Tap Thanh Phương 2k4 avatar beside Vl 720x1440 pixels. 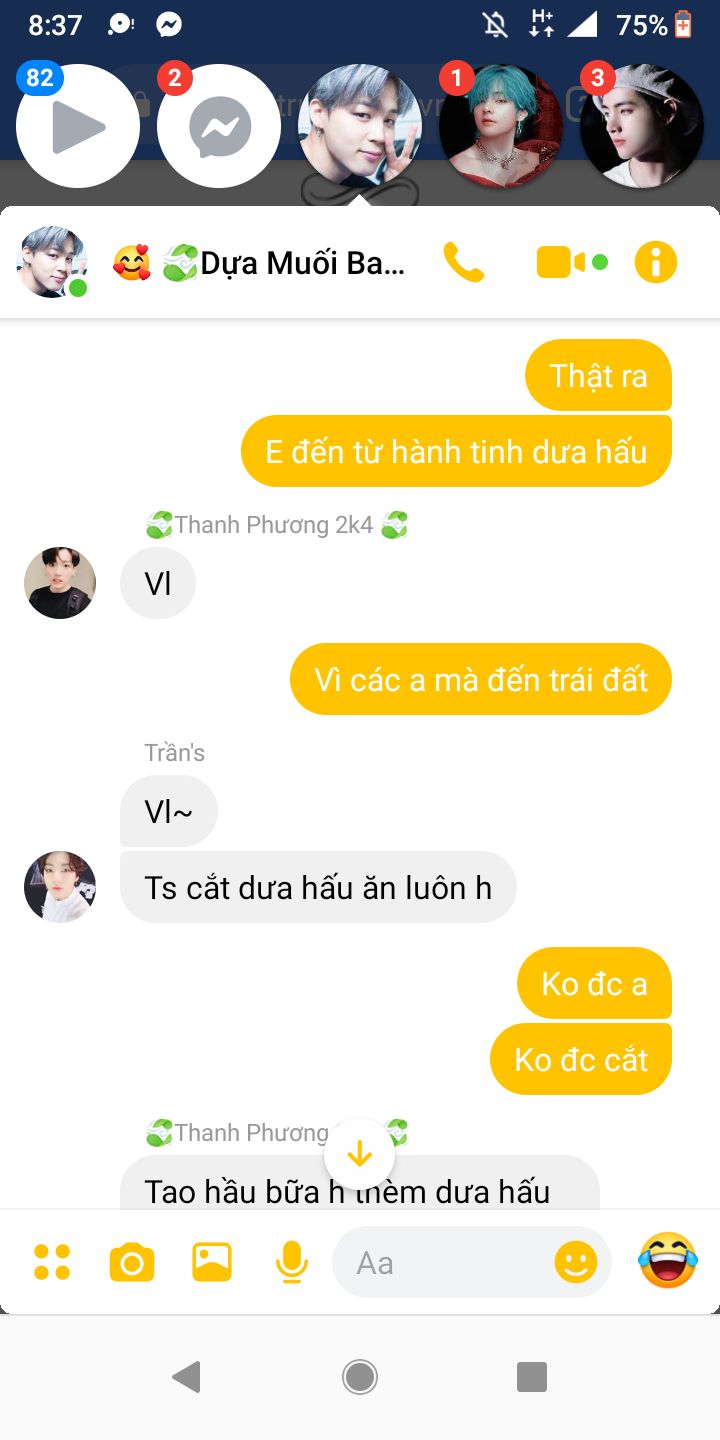tap(60, 583)
